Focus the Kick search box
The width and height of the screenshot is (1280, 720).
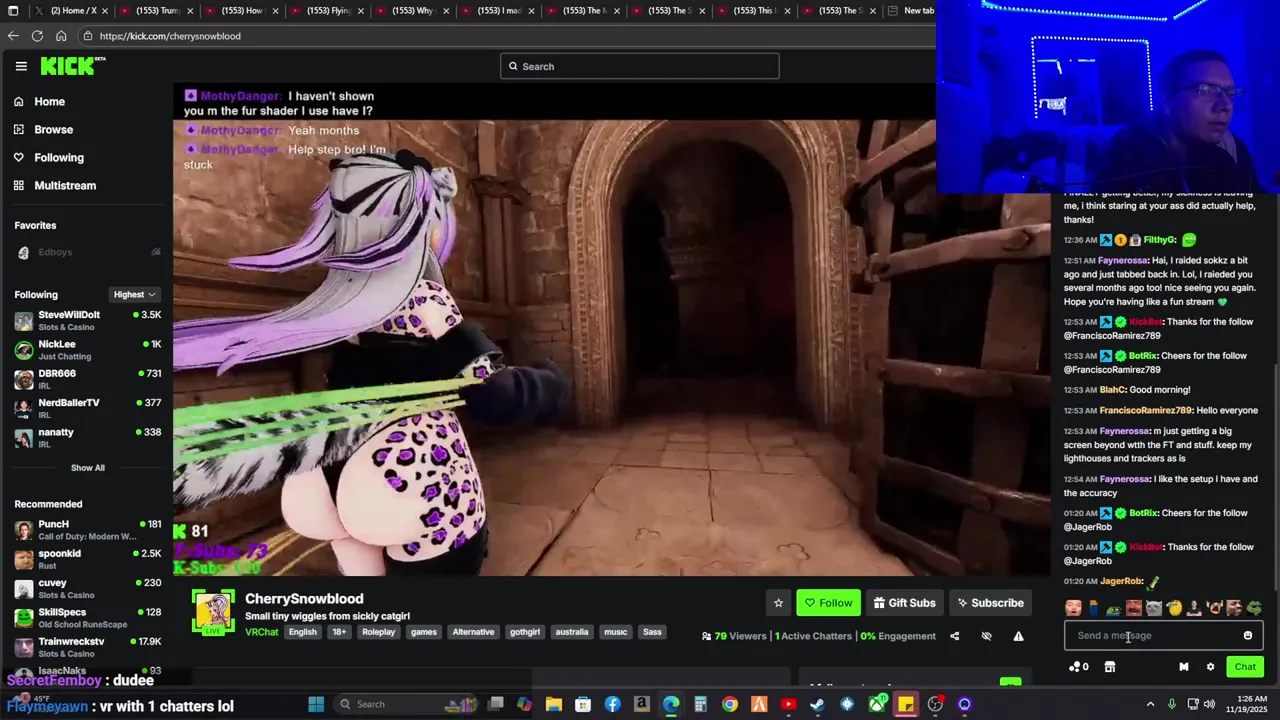(640, 66)
